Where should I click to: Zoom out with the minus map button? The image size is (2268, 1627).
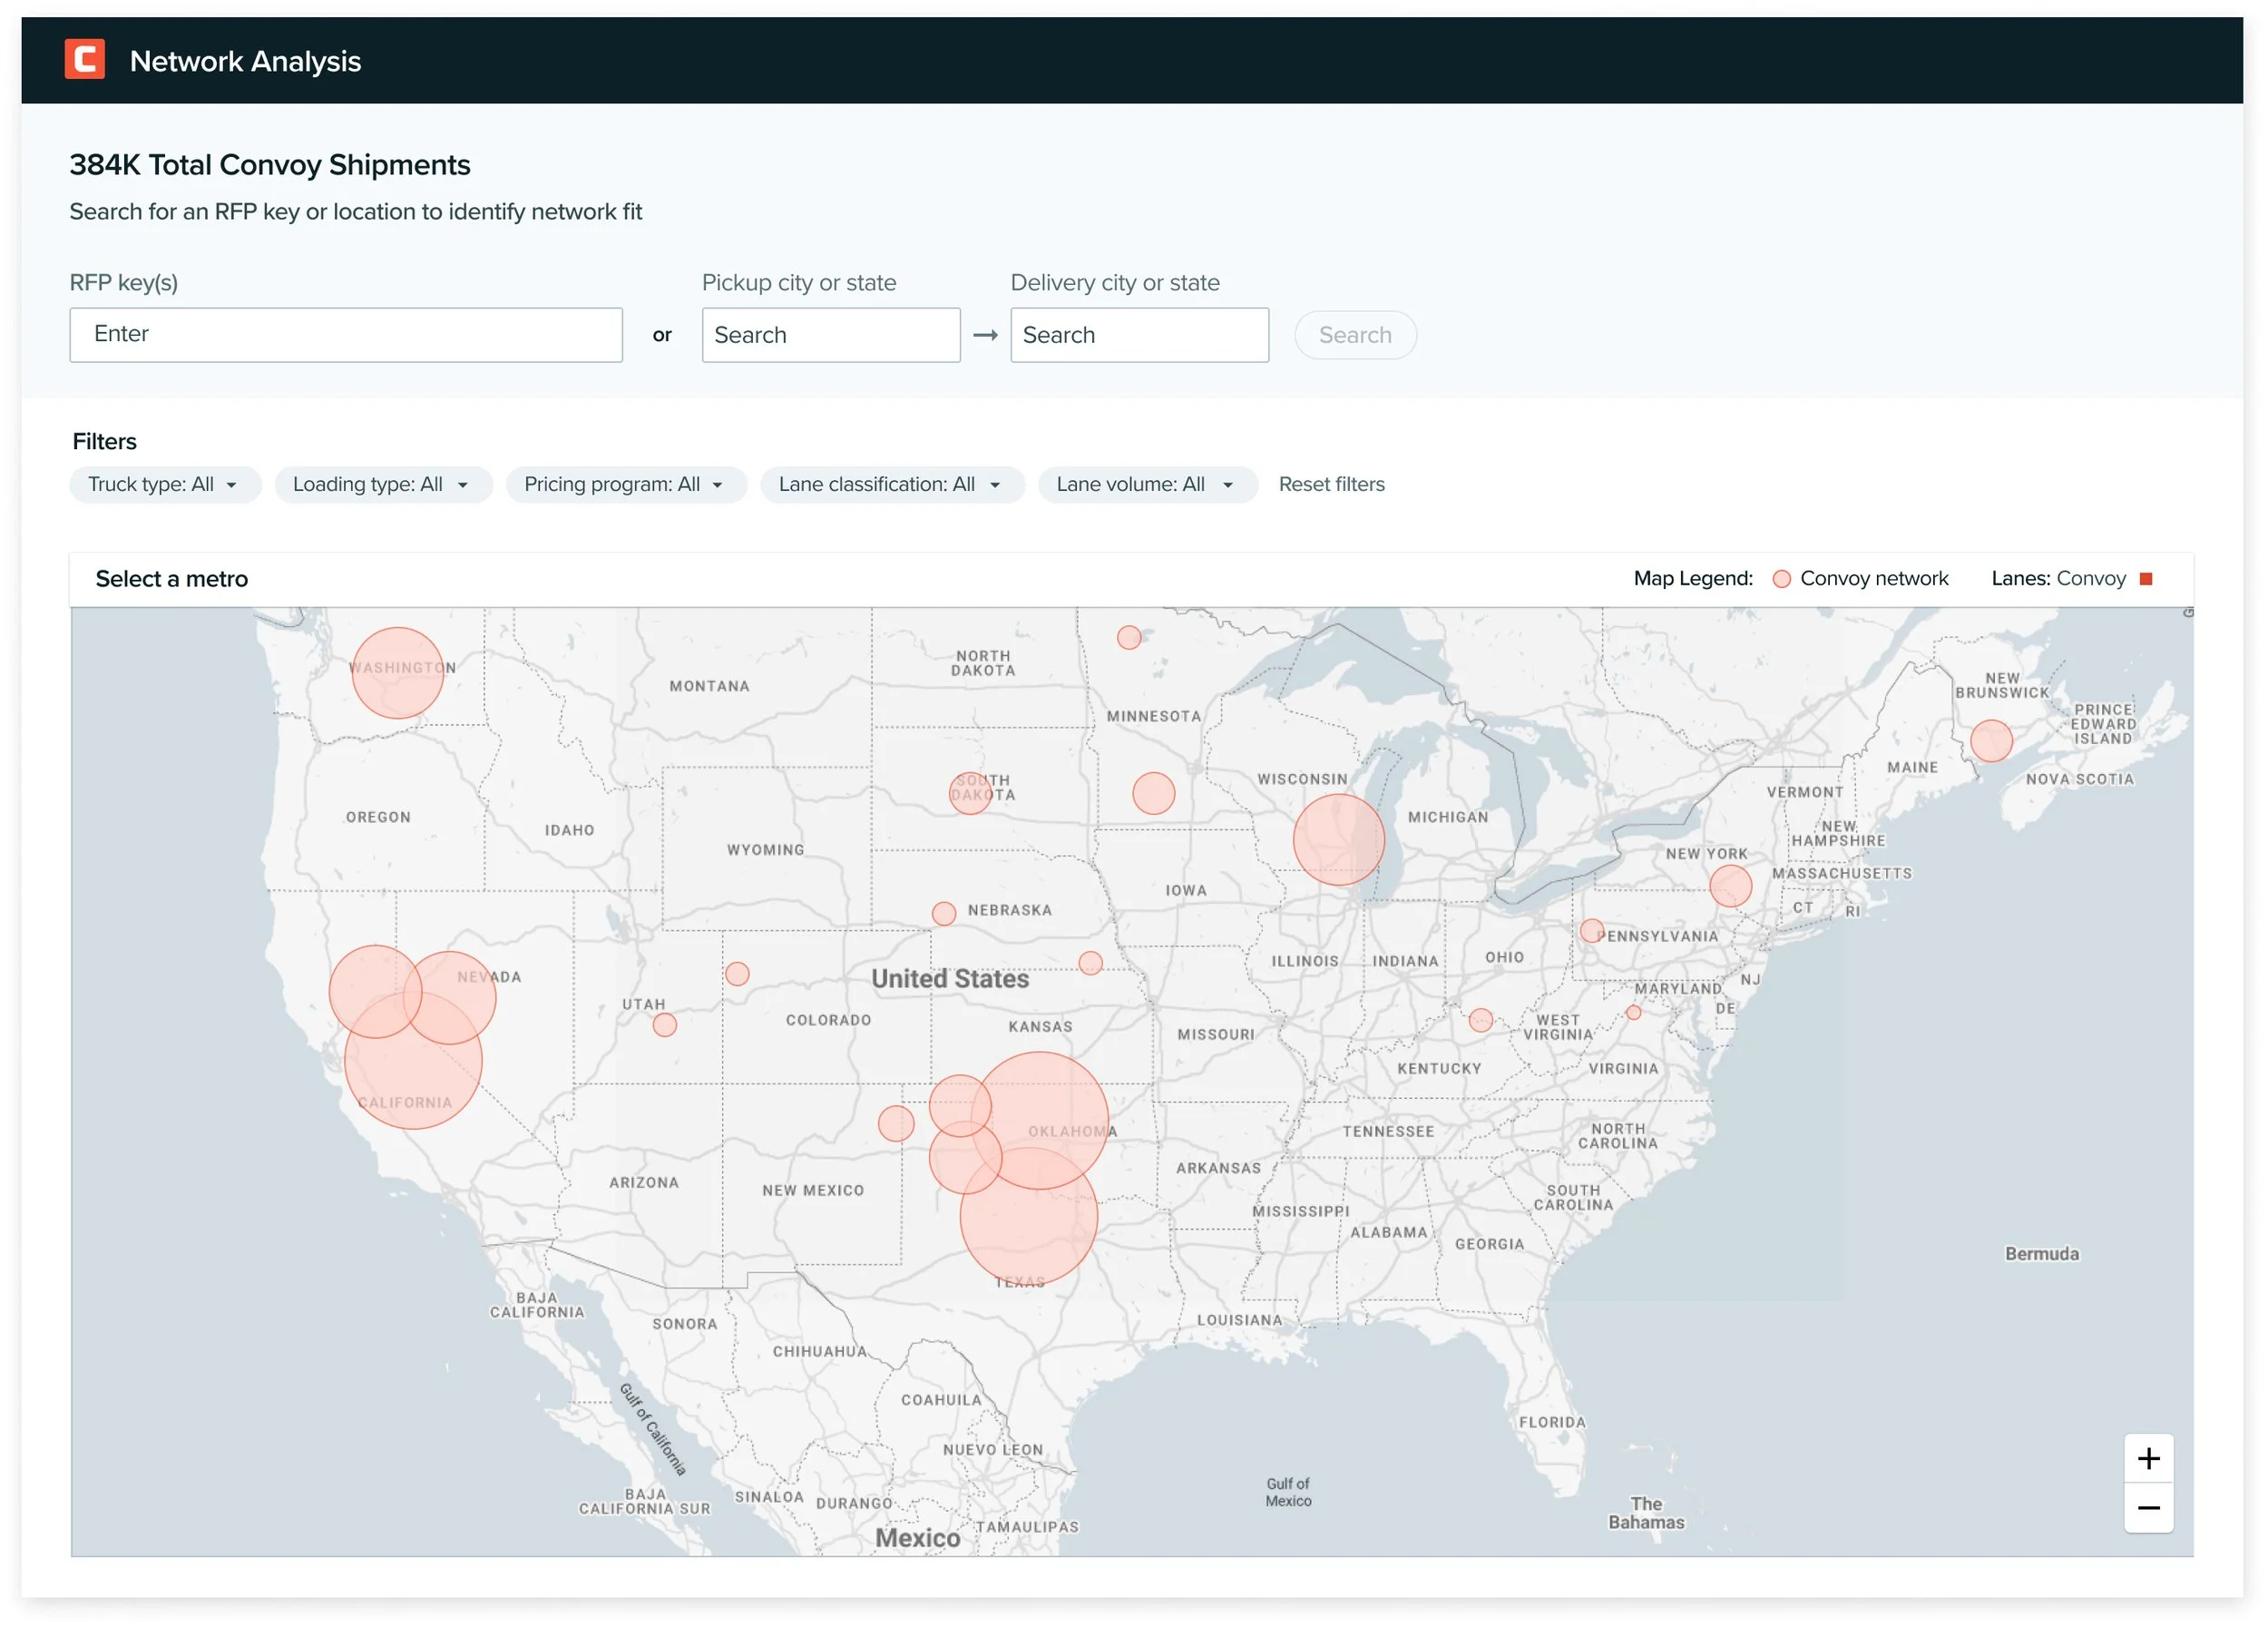point(2147,1507)
